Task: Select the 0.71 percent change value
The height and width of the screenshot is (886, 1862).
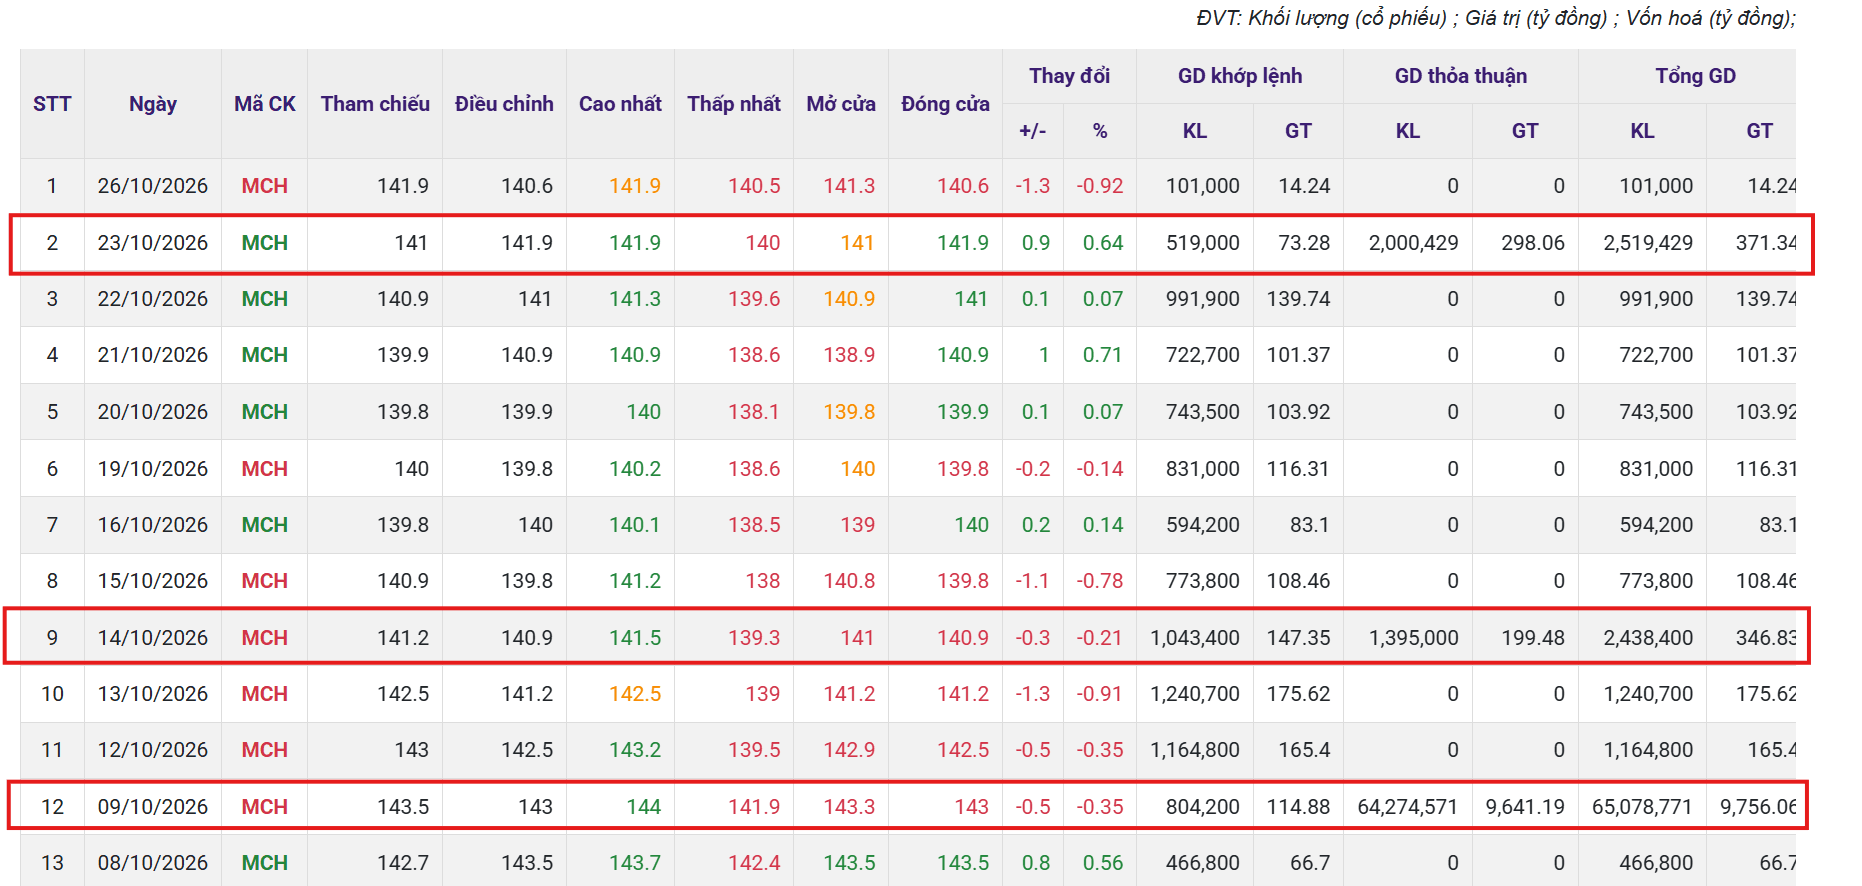Action: pyautogui.click(x=1103, y=355)
